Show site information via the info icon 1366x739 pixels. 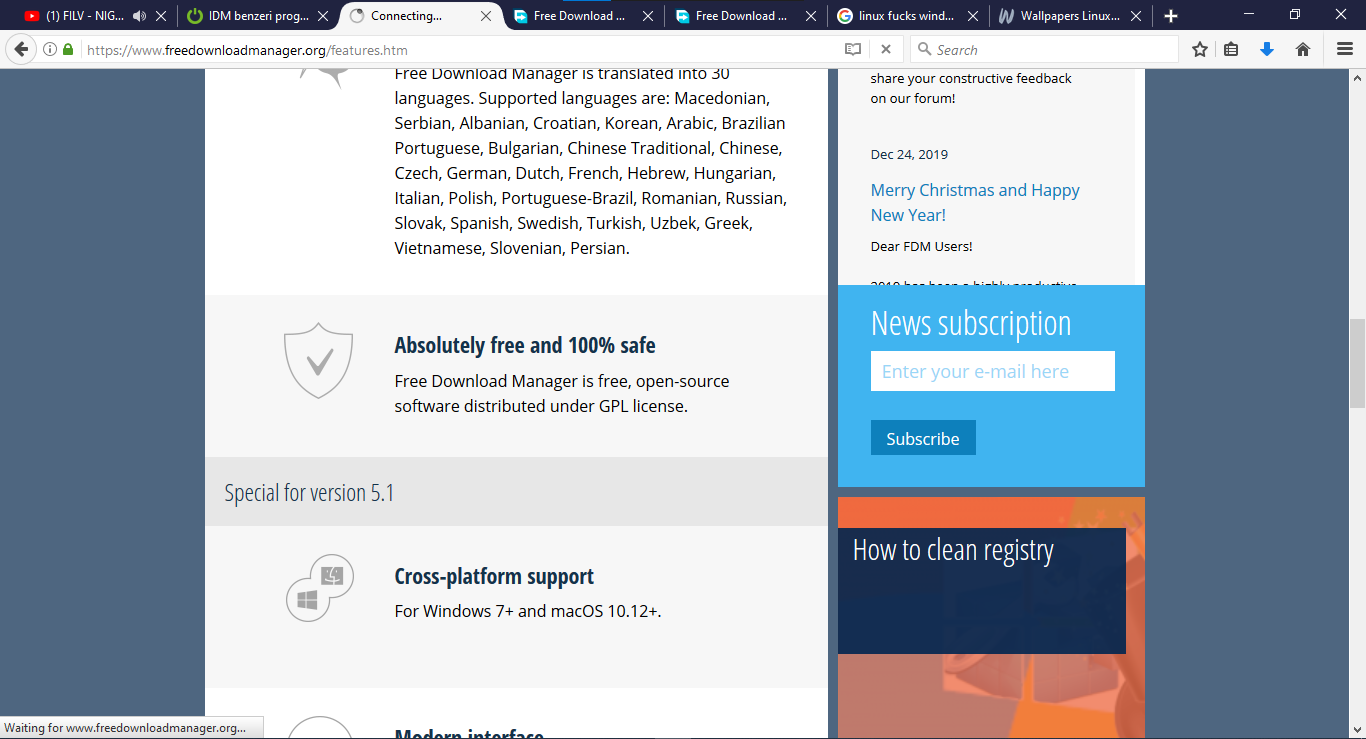pos(50,49)
